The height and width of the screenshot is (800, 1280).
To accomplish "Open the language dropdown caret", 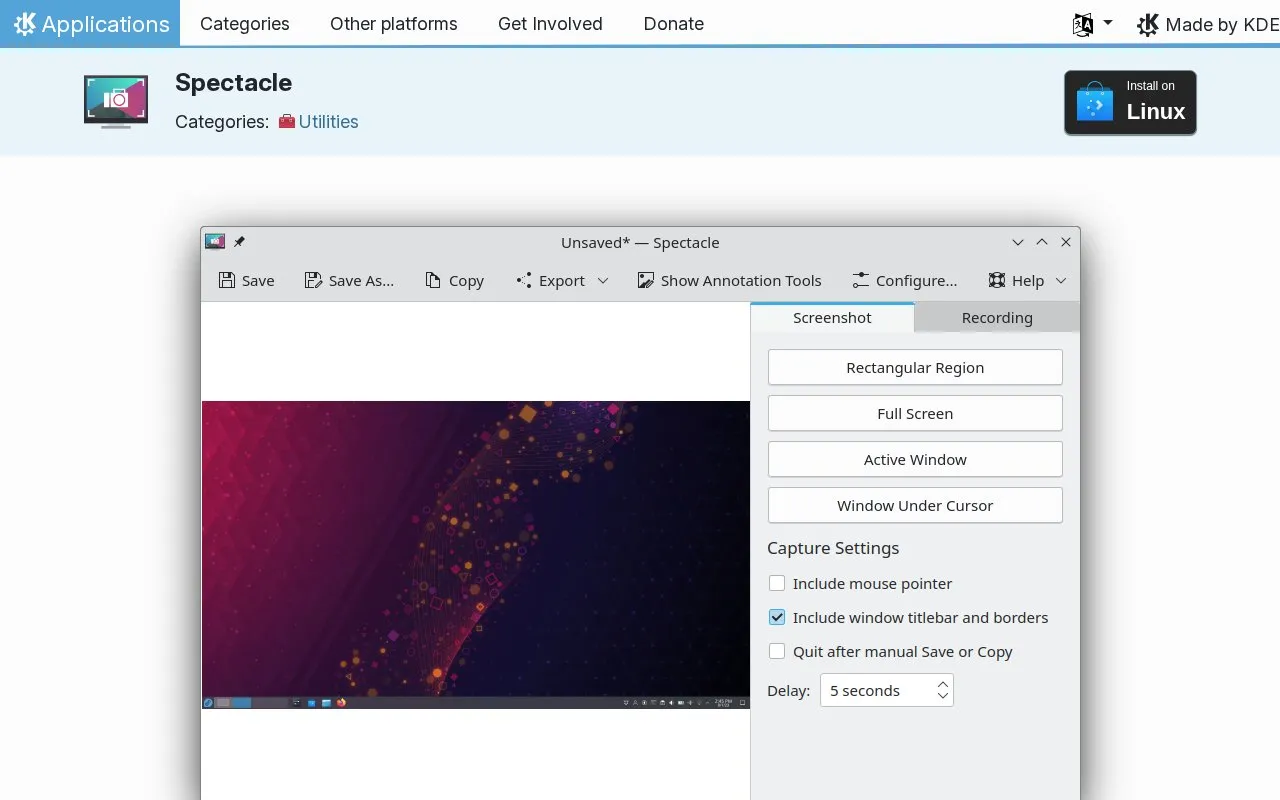I will (1107, 23).
